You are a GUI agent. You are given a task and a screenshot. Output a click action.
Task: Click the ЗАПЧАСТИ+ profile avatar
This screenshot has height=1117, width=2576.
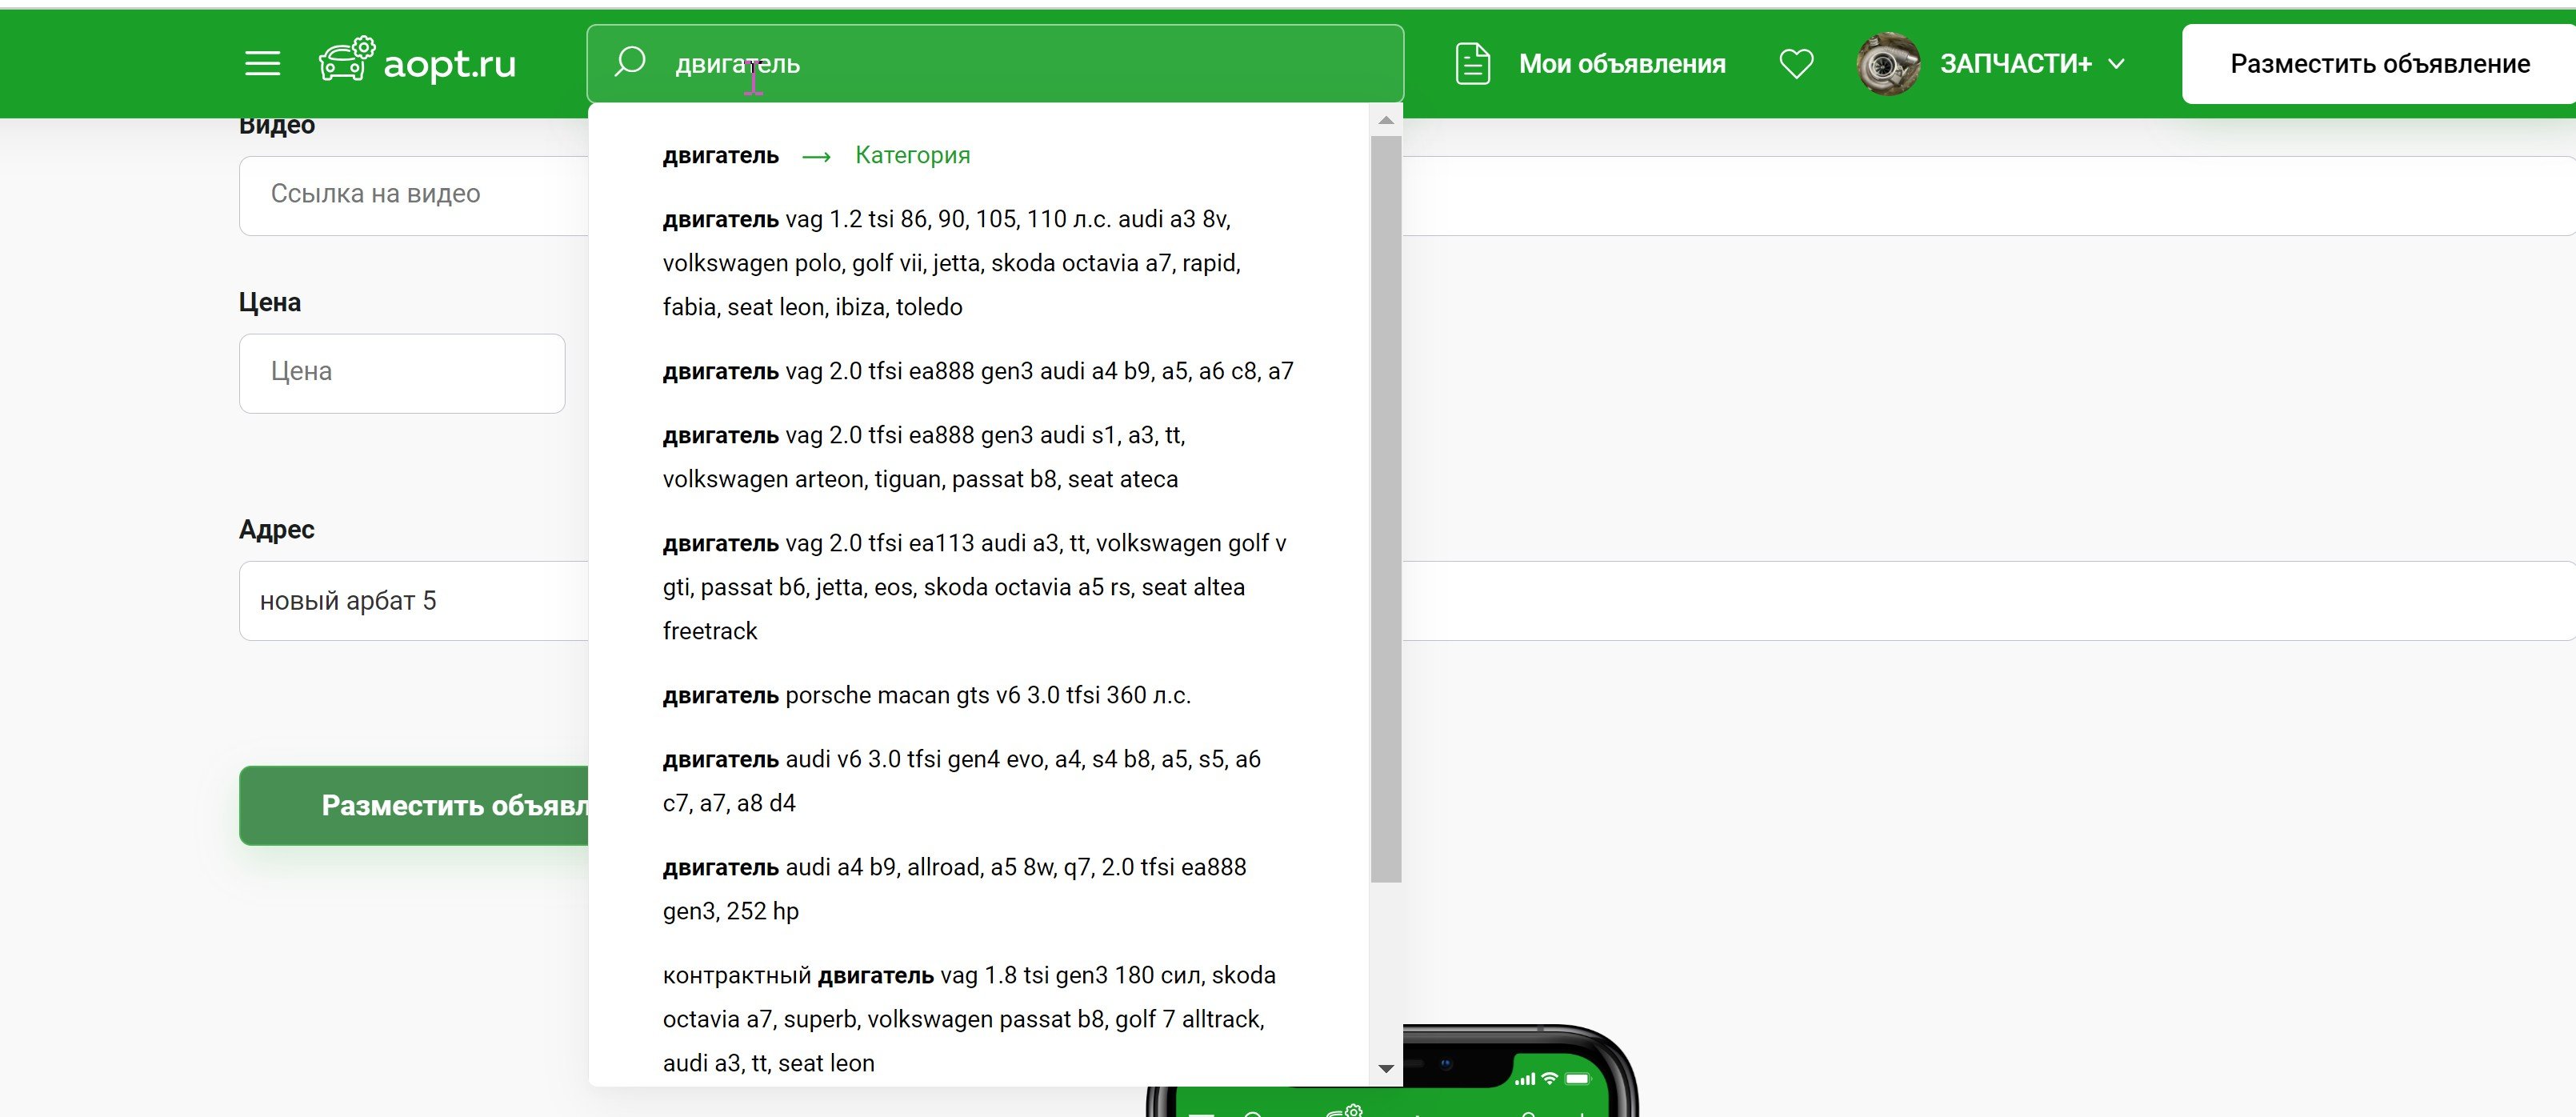coord(1887,64)
